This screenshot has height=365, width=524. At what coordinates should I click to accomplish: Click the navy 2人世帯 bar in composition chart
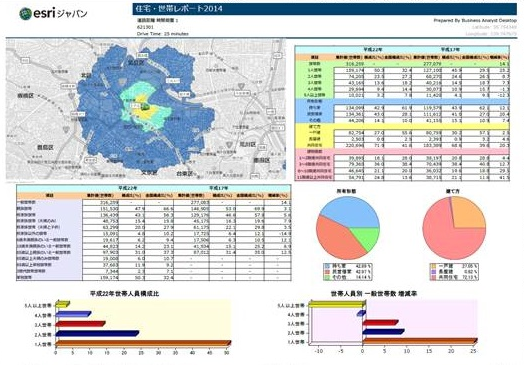pos(97,333)
